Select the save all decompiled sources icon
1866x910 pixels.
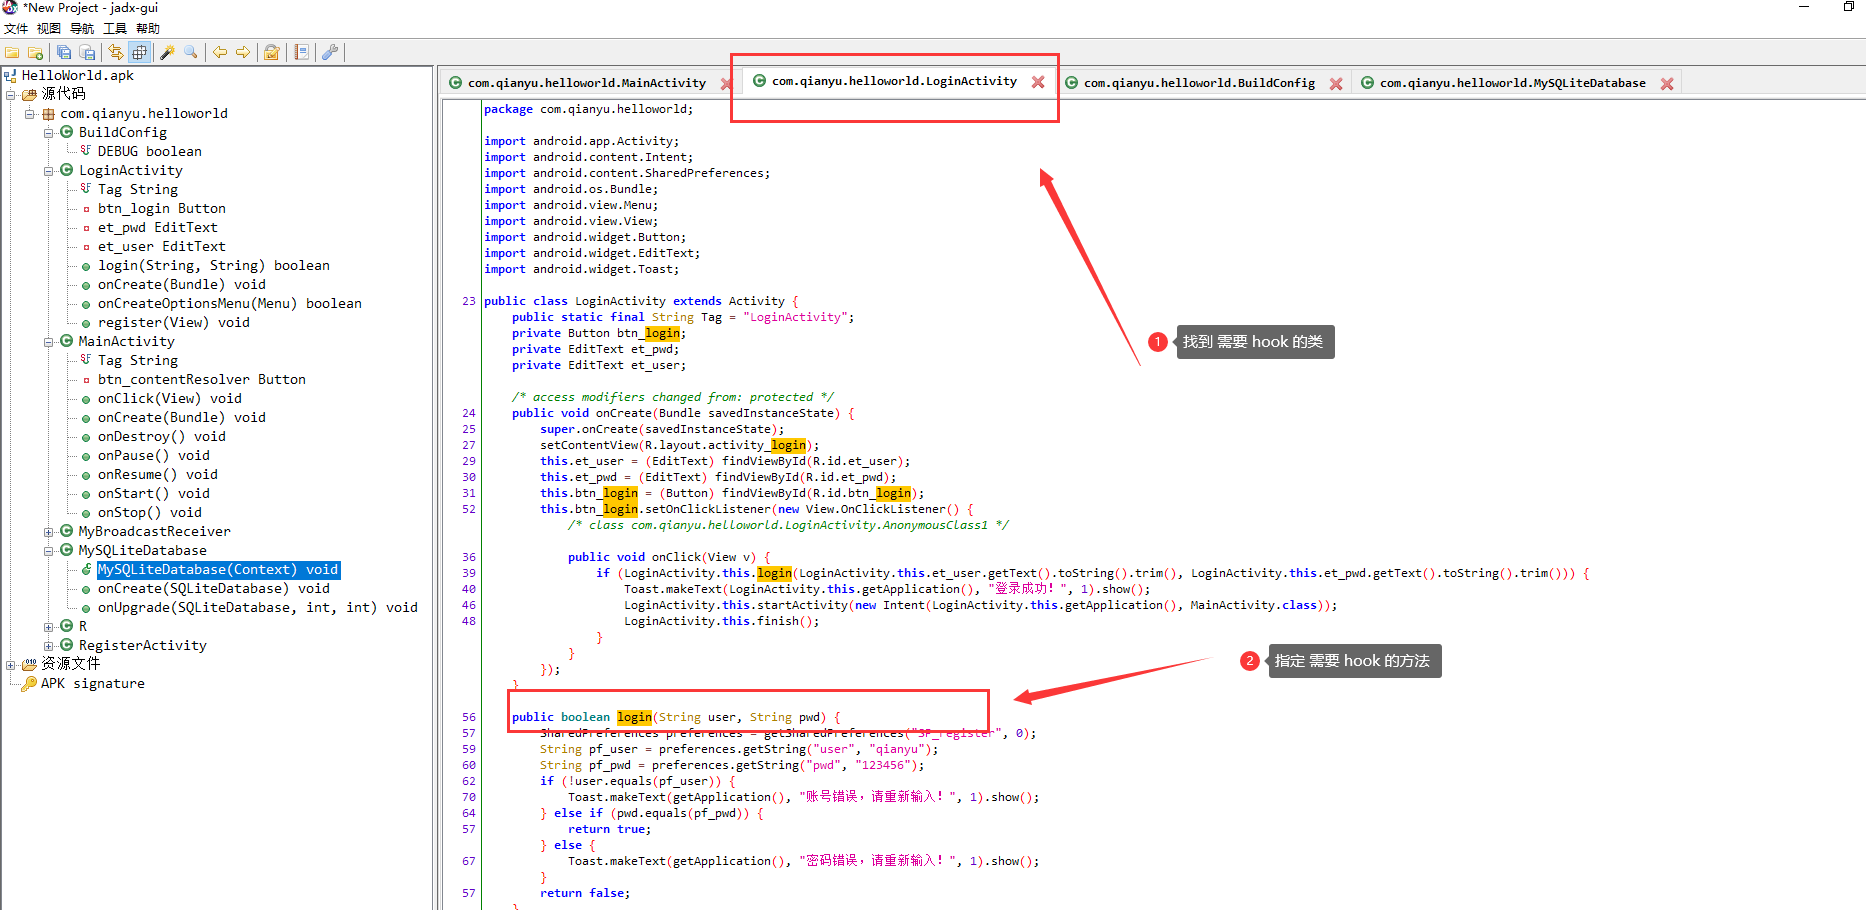(63, 52)
